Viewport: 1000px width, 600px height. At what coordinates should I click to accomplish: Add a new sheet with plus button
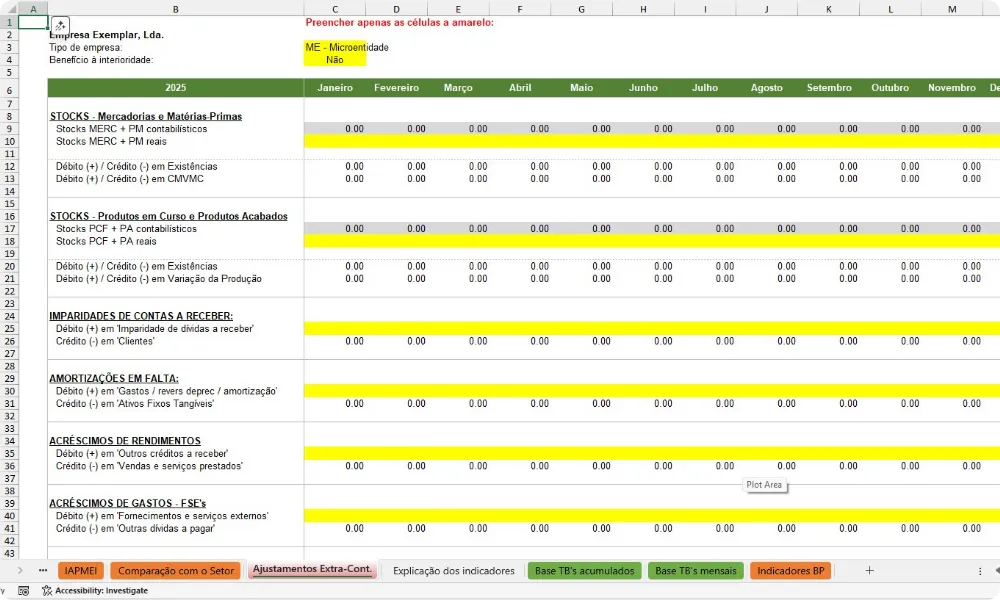pos(869,571)
